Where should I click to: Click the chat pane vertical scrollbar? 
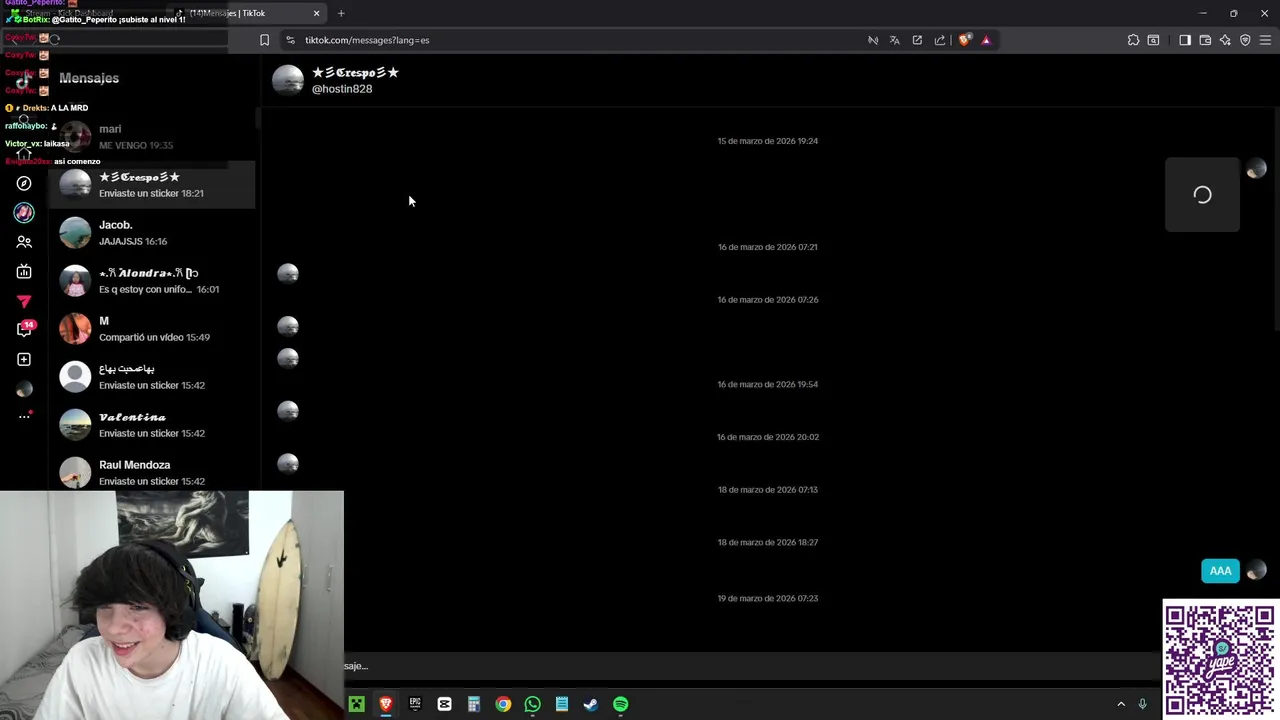(1276, 220)
